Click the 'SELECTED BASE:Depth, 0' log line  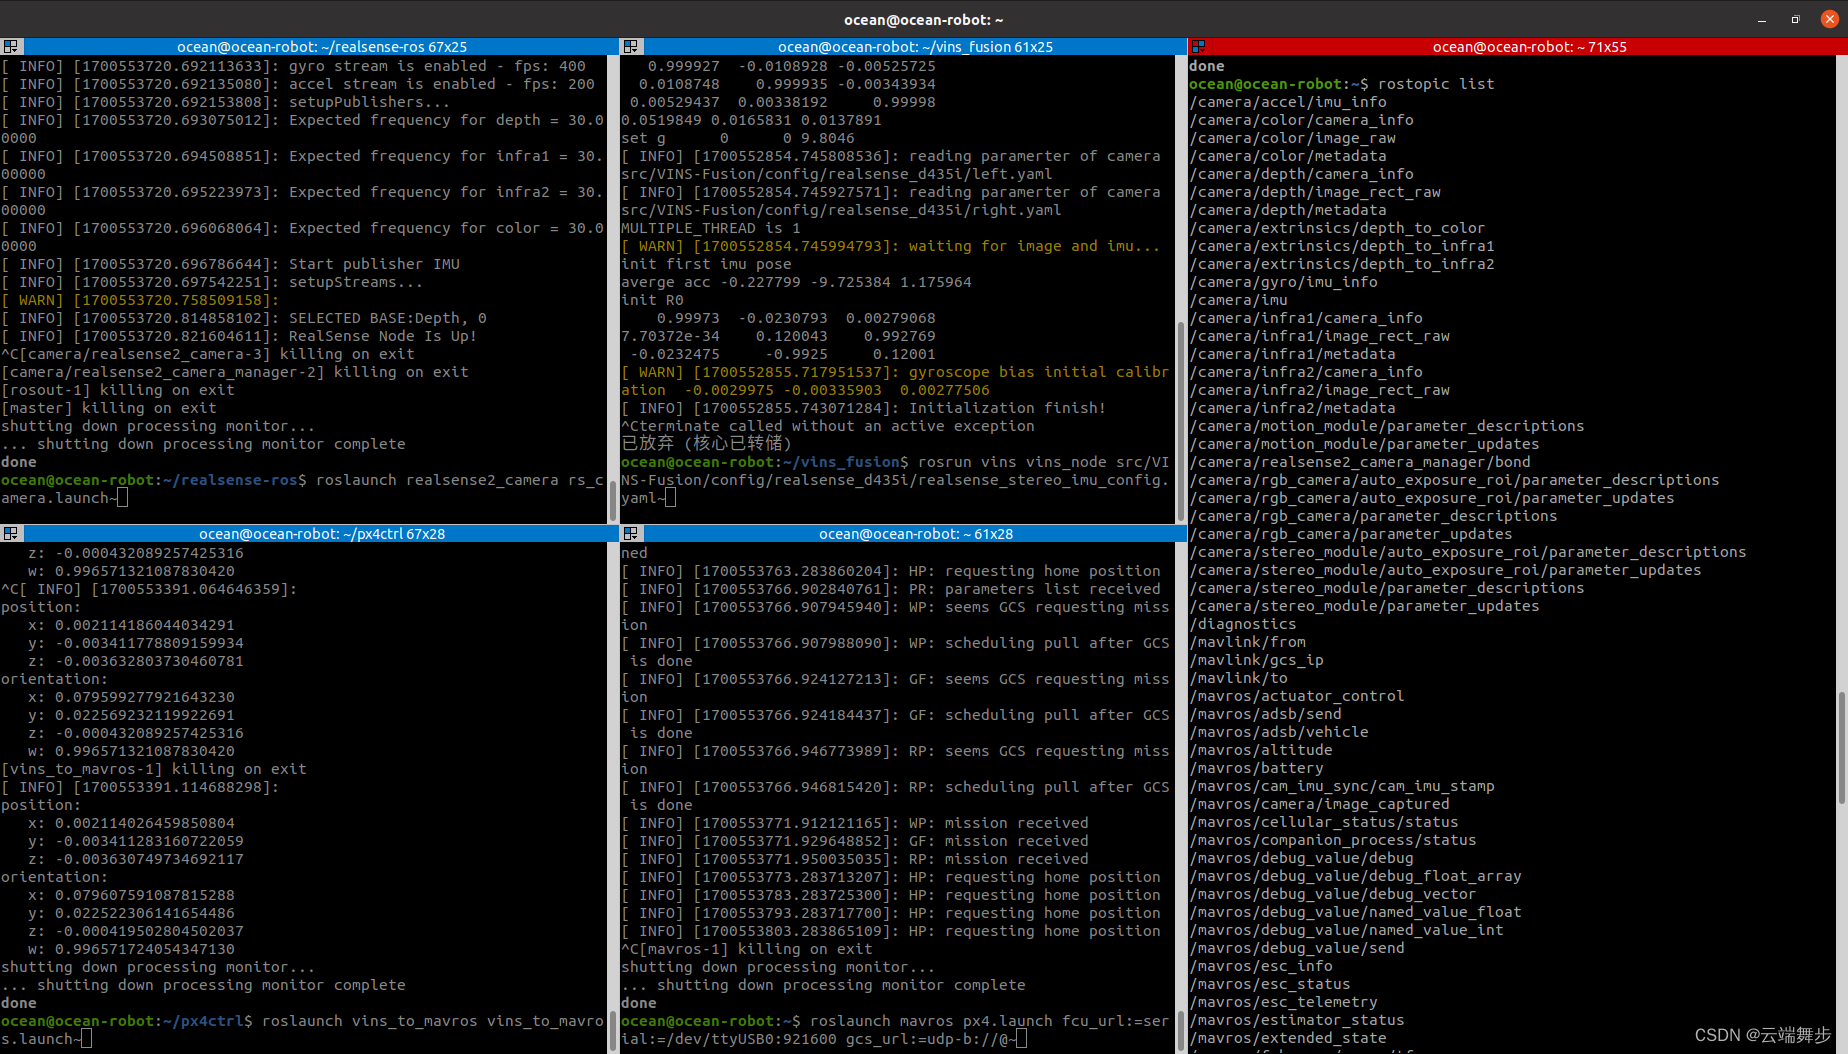(x=244, y=318)
